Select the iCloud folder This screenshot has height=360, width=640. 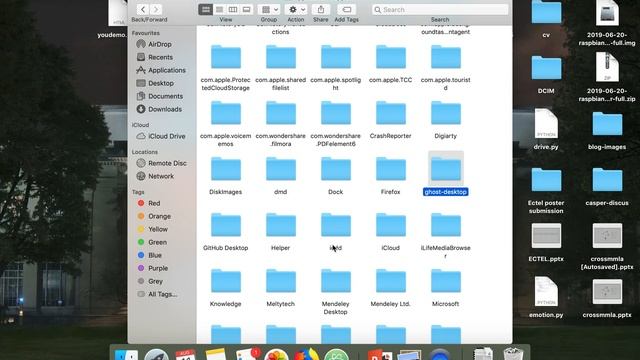pyautogui.click(x=391, y=225)
